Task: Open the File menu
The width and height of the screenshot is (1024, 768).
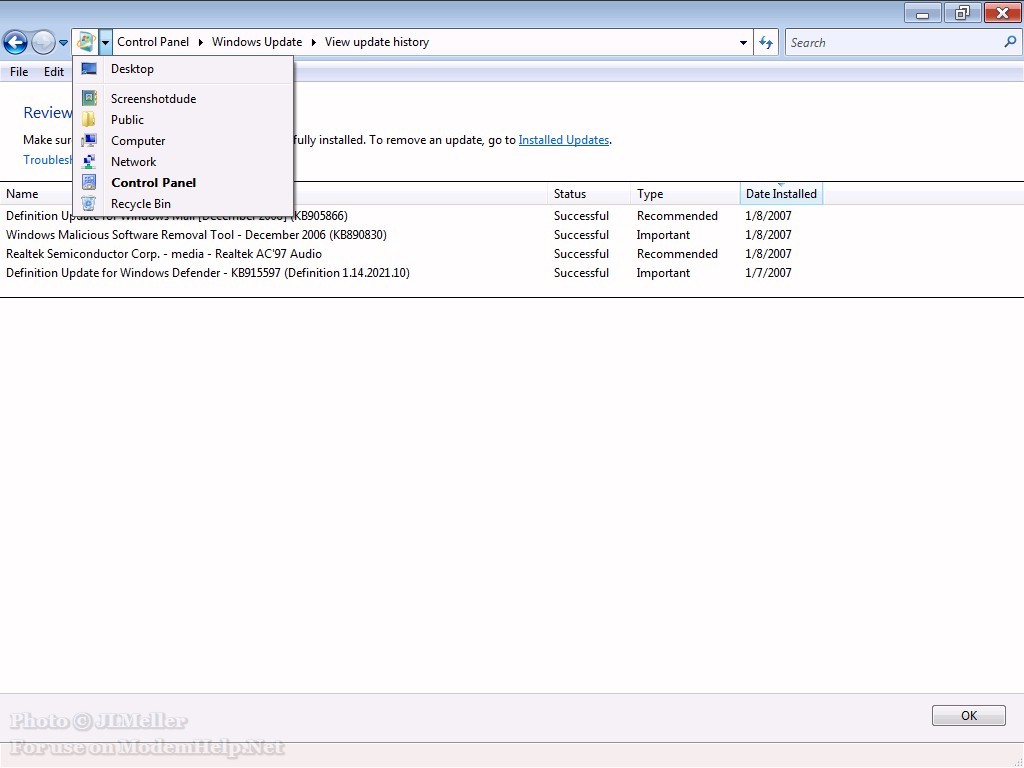Action: pos(19,72)
